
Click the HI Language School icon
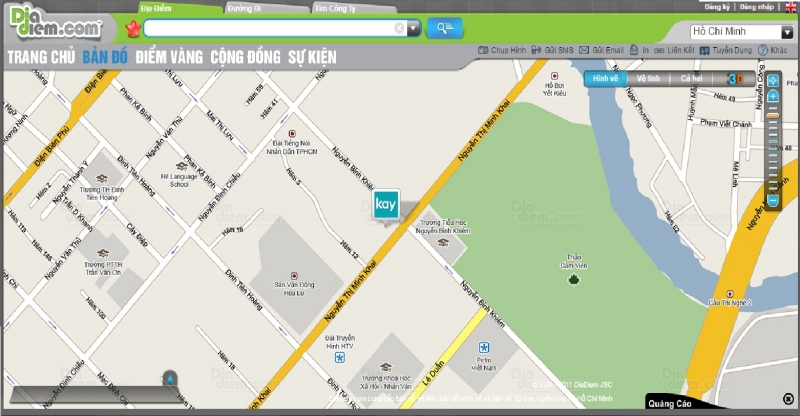click(181, 166)
